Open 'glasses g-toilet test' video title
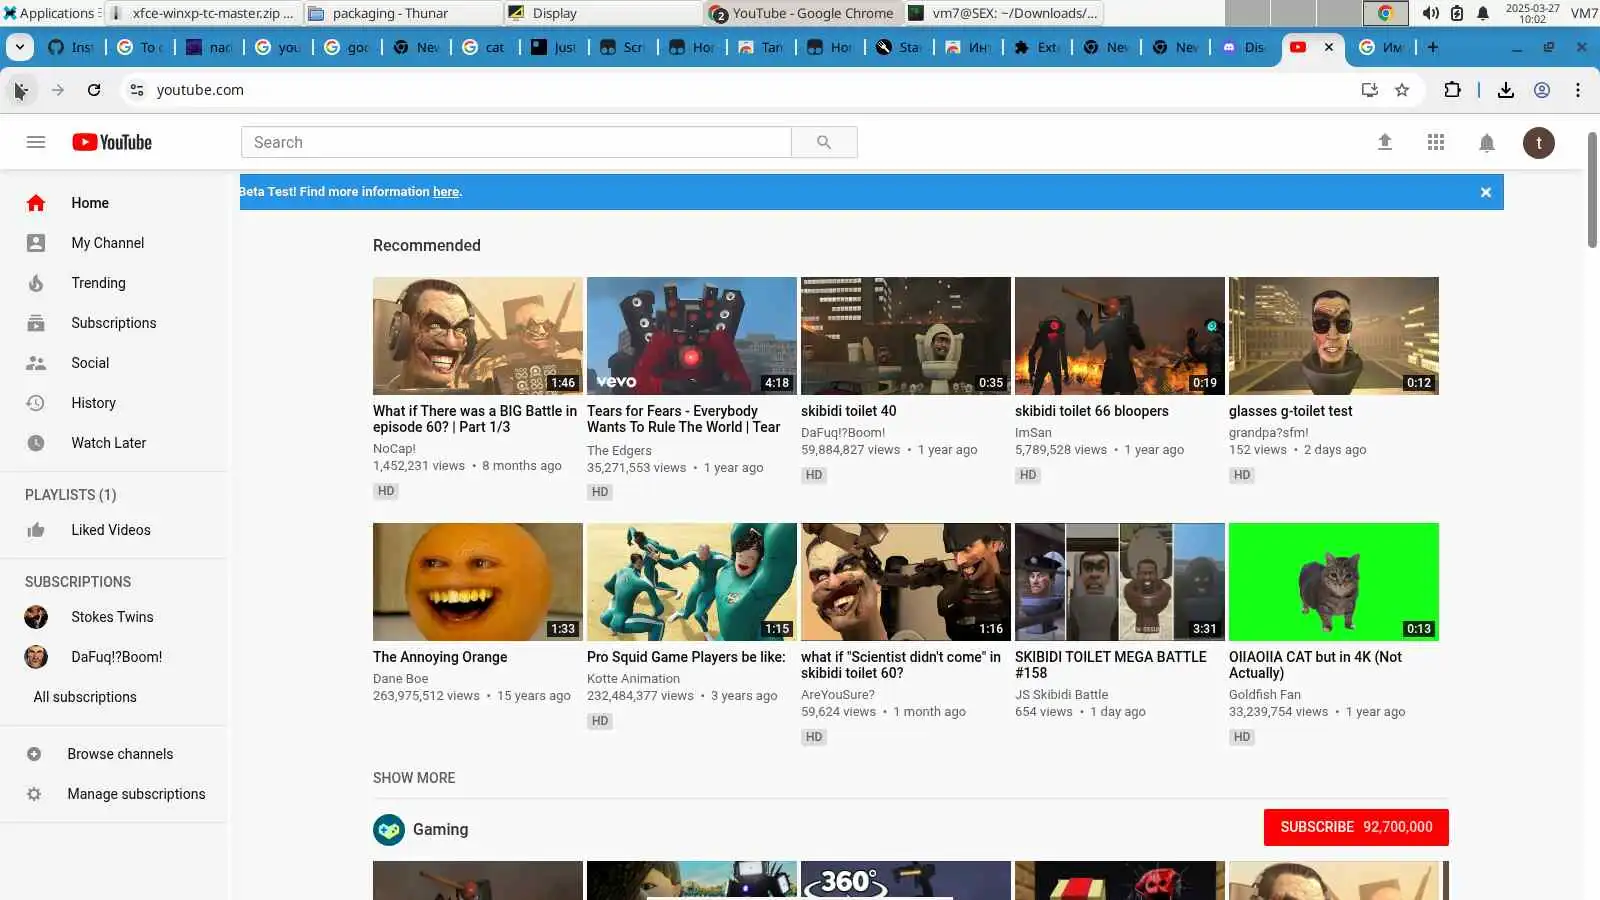This screenshot has height=900, width=1600. point(1290,411)
